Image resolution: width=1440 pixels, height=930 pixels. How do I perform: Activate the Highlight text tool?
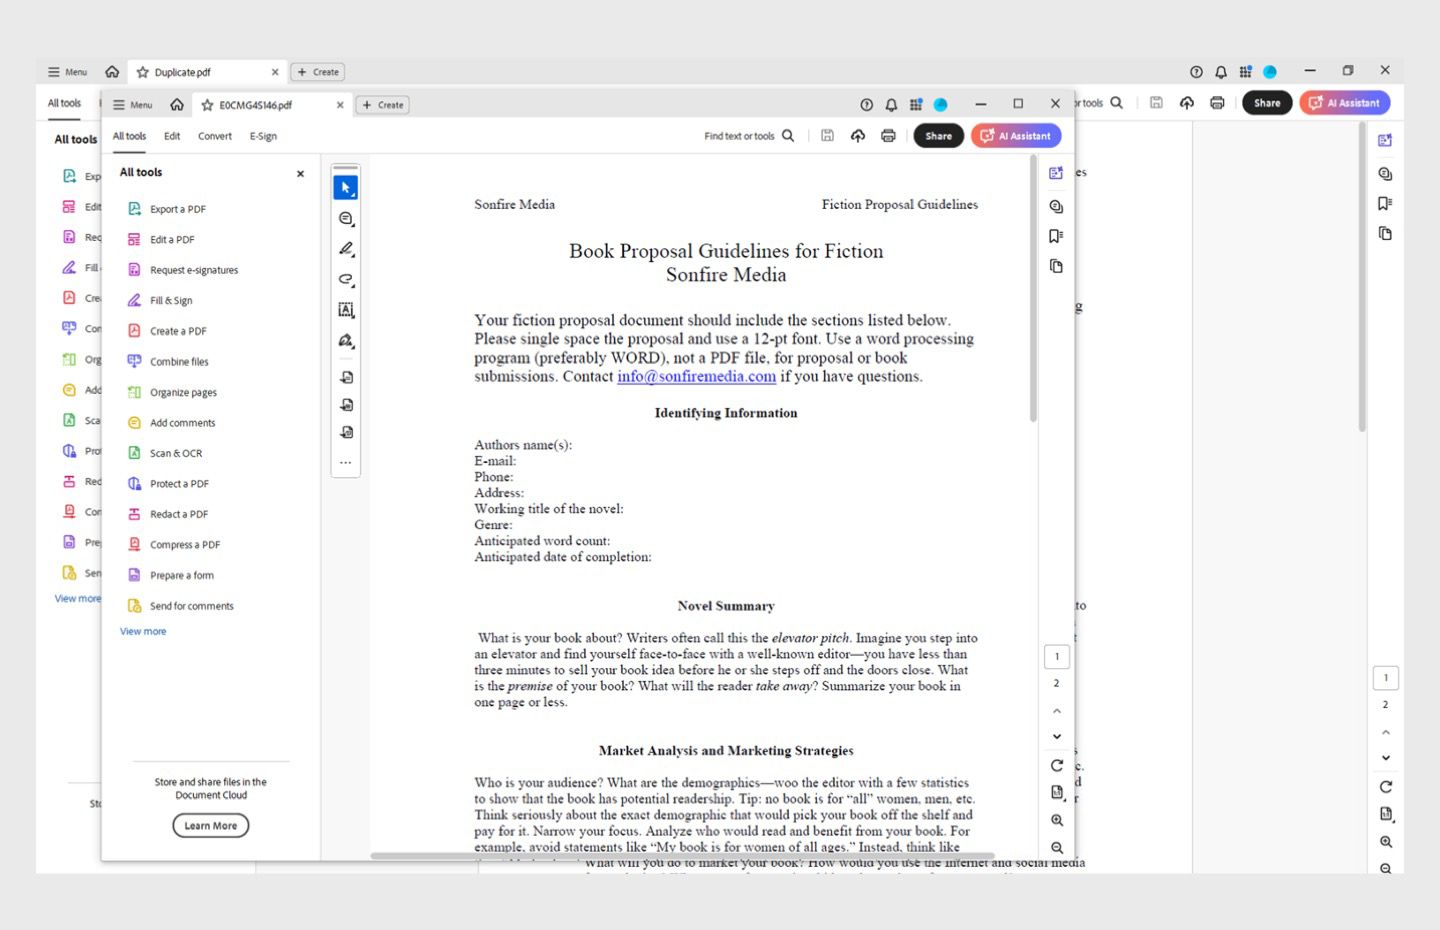point(345,248)
